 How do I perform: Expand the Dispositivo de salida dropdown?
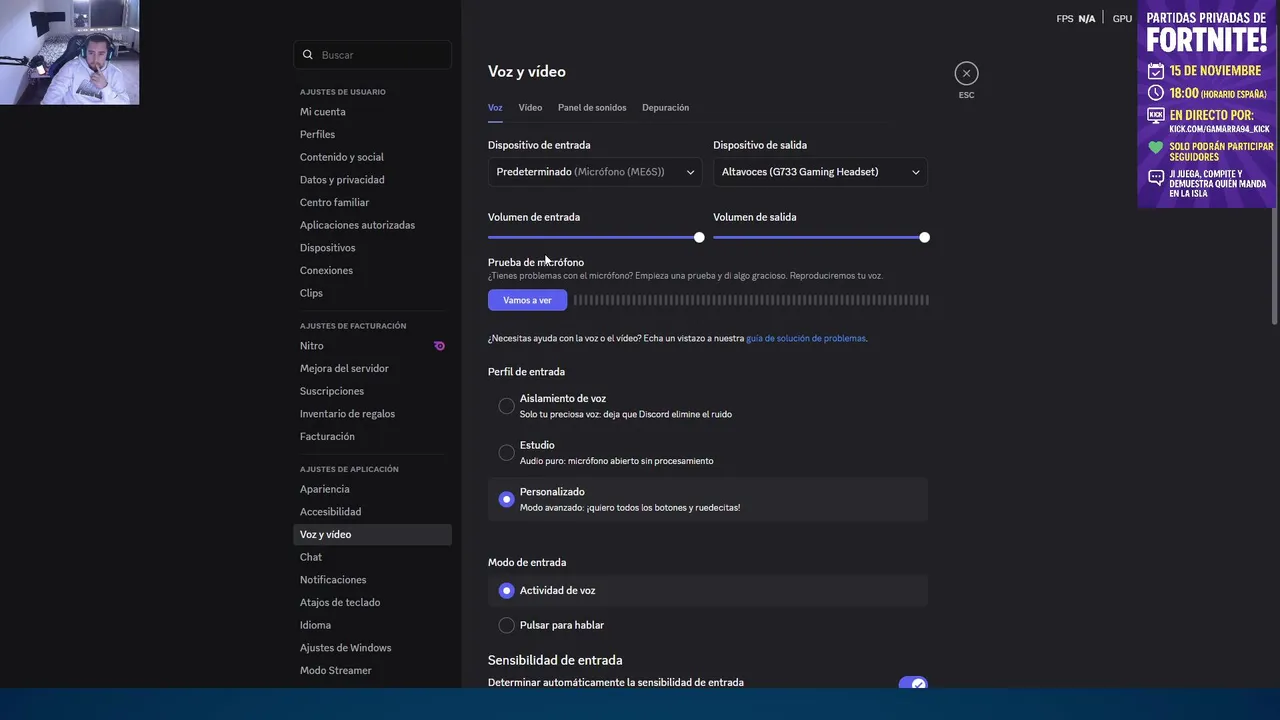pyautogui.click(x=820, y=172)
